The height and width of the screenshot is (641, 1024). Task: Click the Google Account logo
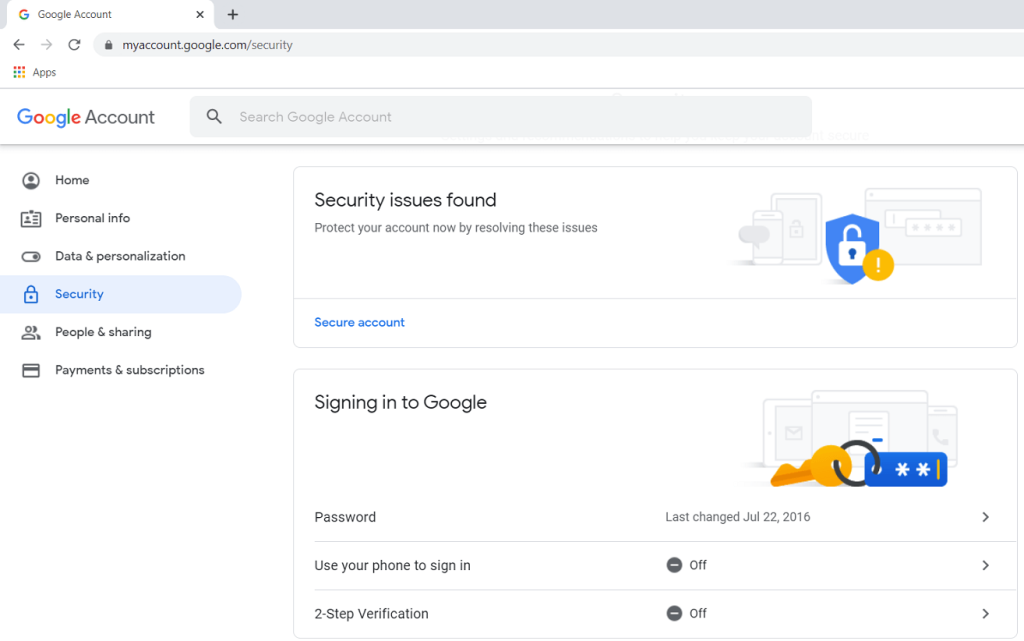point(86,117)
